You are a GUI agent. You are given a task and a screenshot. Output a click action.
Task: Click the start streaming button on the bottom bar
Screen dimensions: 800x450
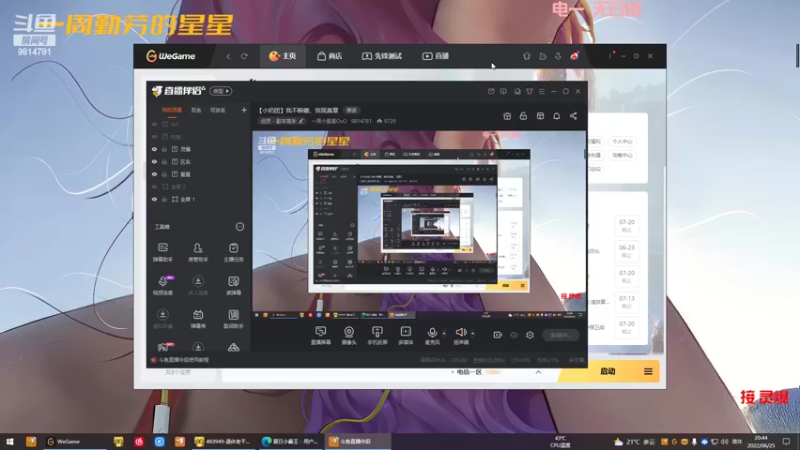coord(560,335)
